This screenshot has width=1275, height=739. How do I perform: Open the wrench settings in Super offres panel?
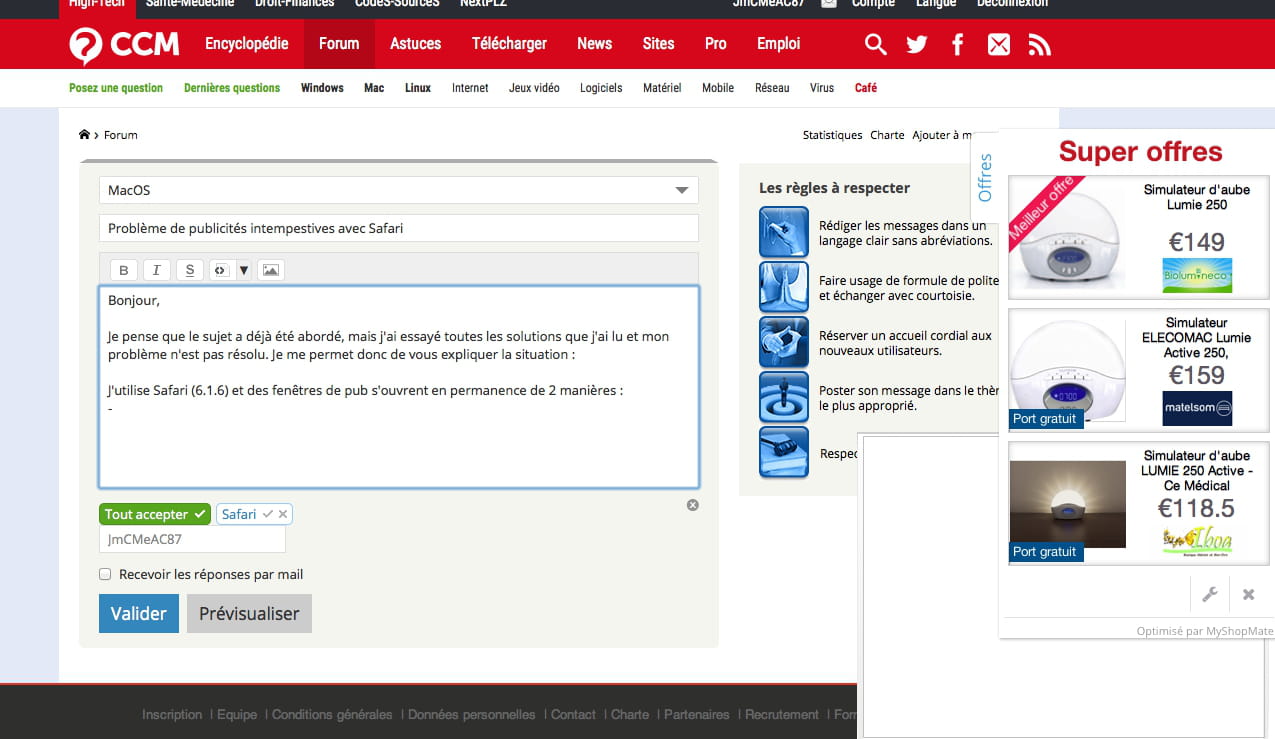pos(1209,594)
